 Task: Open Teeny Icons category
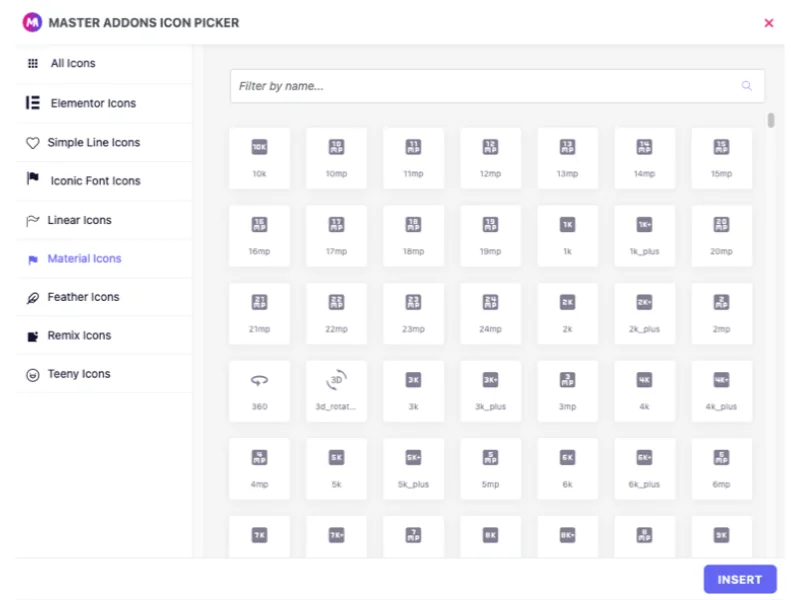(104, 374)
